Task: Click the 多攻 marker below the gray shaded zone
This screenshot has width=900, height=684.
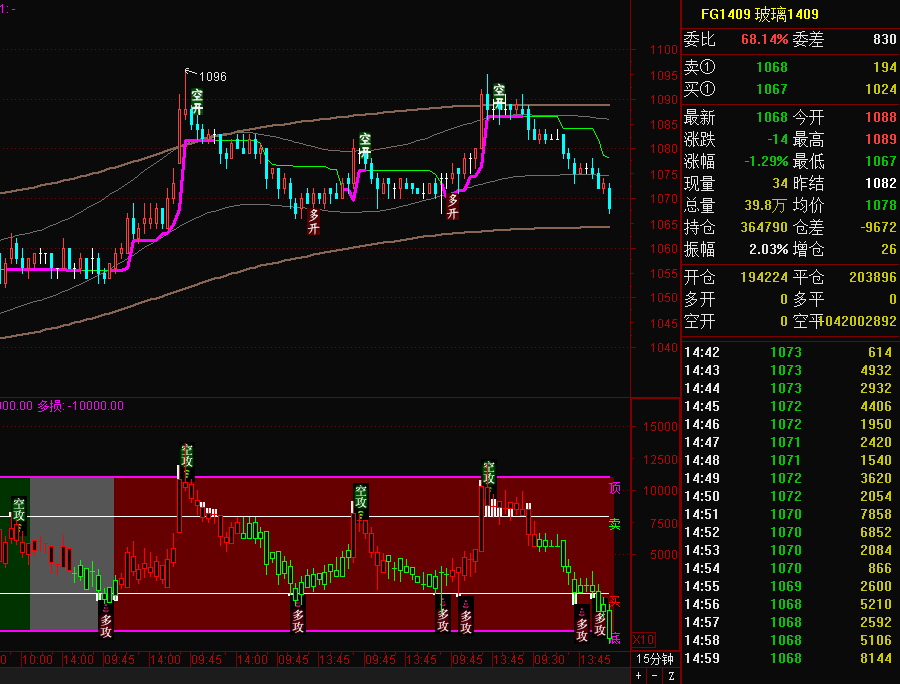Action: pyautogui.click(x=106, y=625)
